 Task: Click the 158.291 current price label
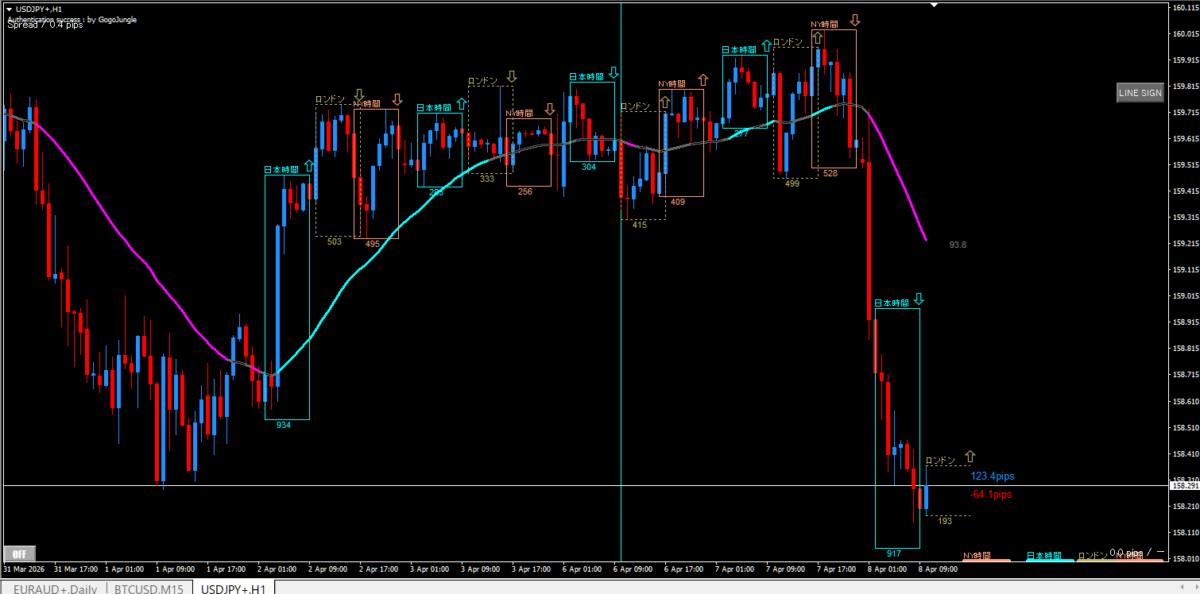click(1183, 486)
